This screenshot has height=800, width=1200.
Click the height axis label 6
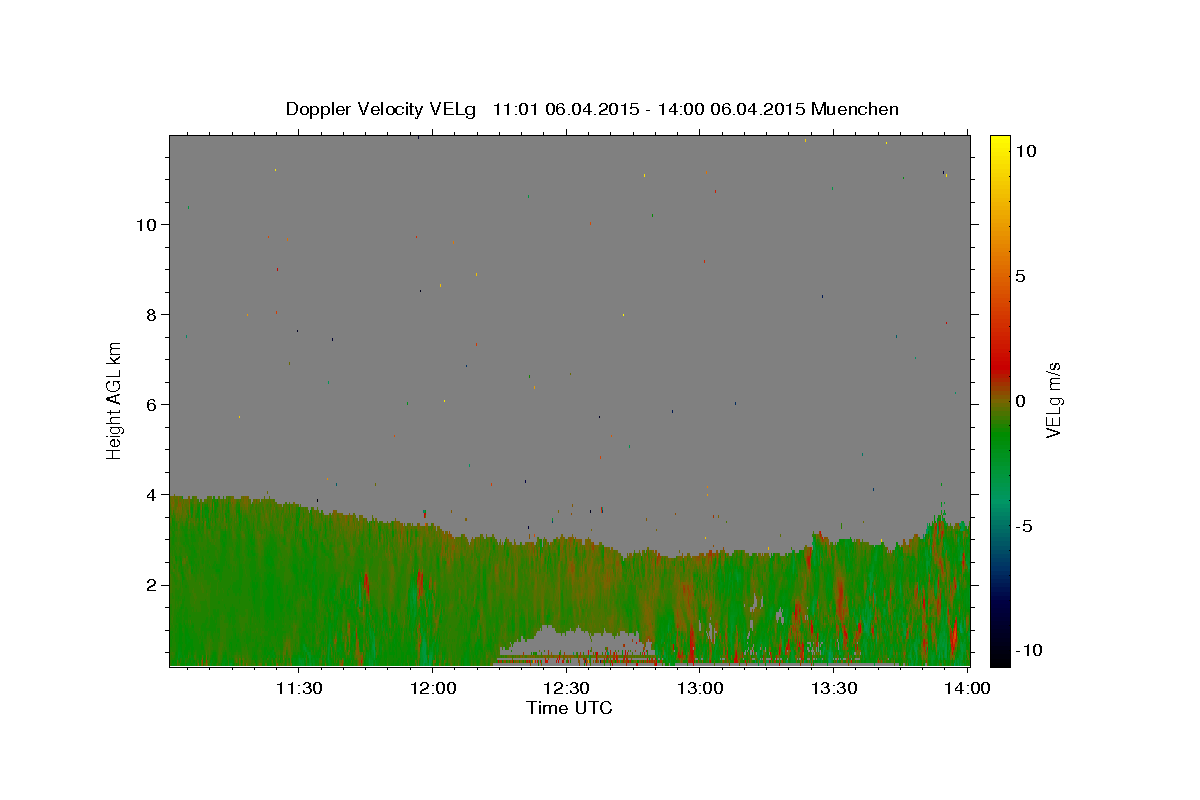[152, 405]
